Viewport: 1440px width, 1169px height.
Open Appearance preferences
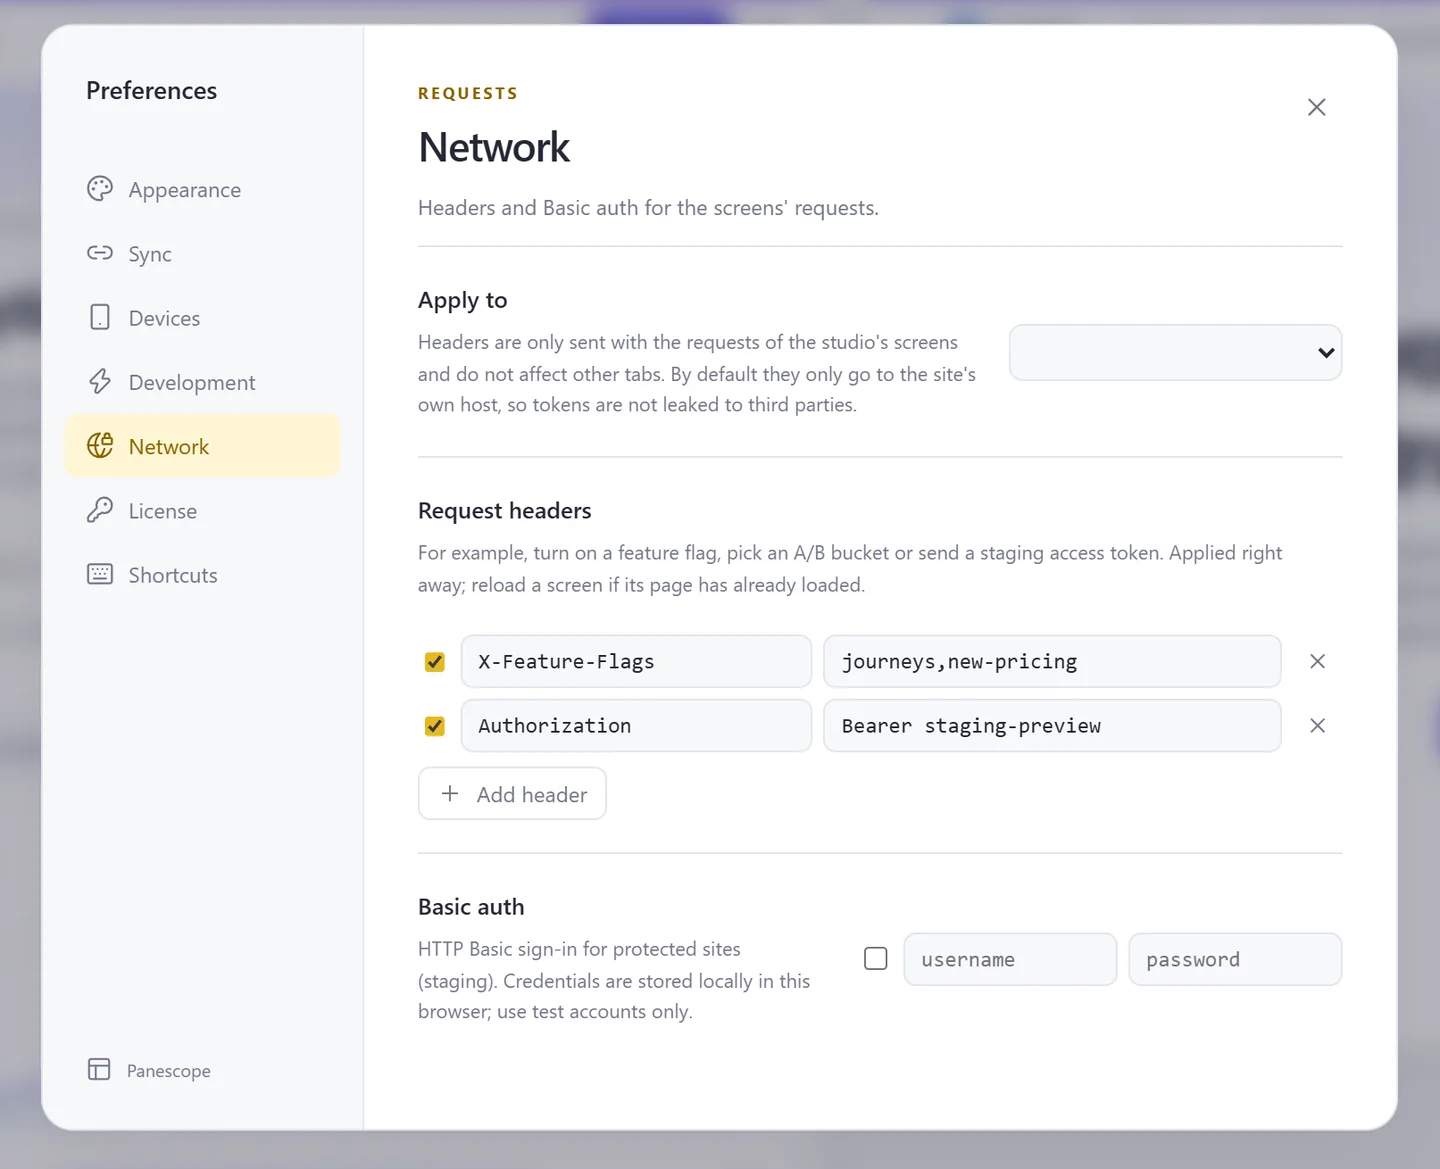click(203, 189)
